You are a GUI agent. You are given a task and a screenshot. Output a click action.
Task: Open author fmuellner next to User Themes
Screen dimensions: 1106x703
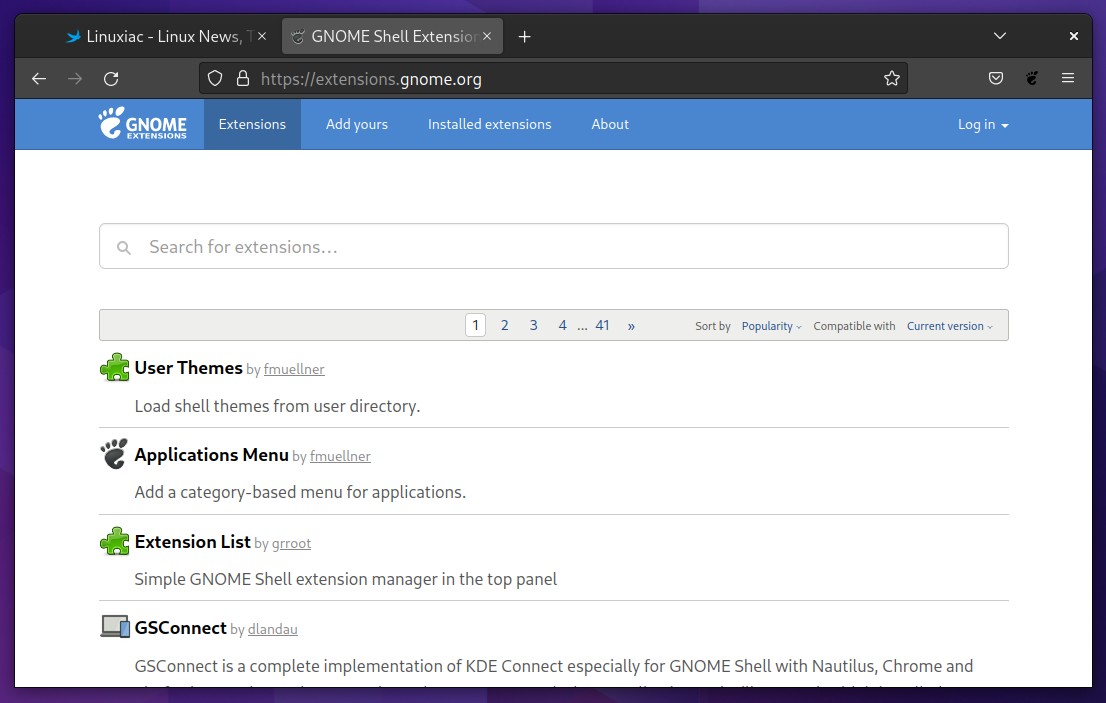294,369
